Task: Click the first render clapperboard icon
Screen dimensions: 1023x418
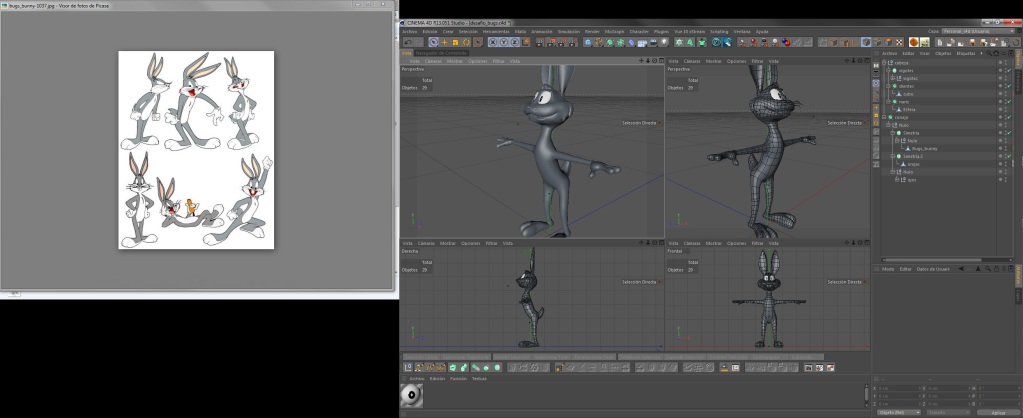Action: (x=540, y=42)
